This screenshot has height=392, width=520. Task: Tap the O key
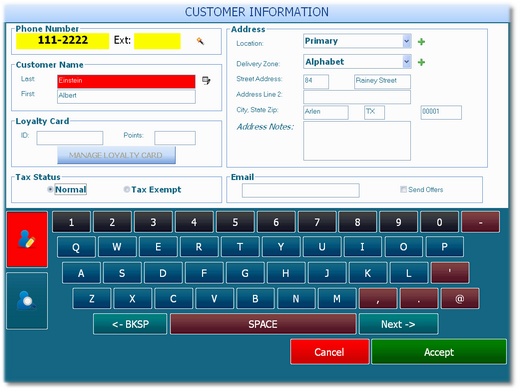click(404, 247)
